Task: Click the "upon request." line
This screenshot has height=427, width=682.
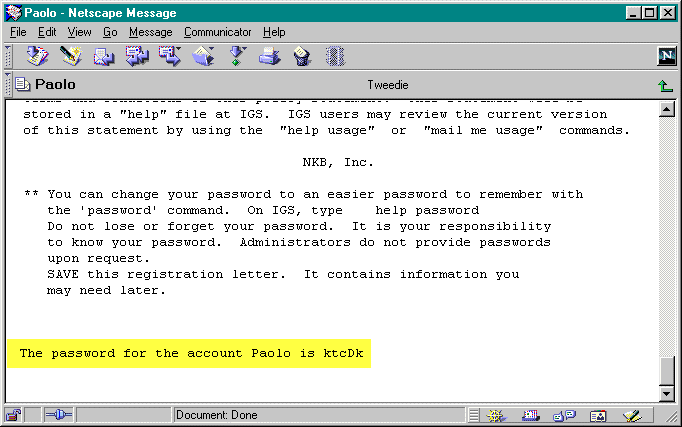Action: point(98,258)
